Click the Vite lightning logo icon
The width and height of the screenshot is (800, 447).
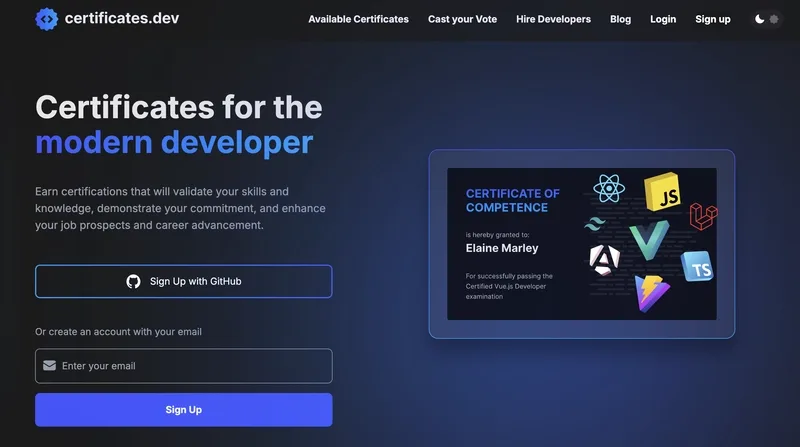652,293
